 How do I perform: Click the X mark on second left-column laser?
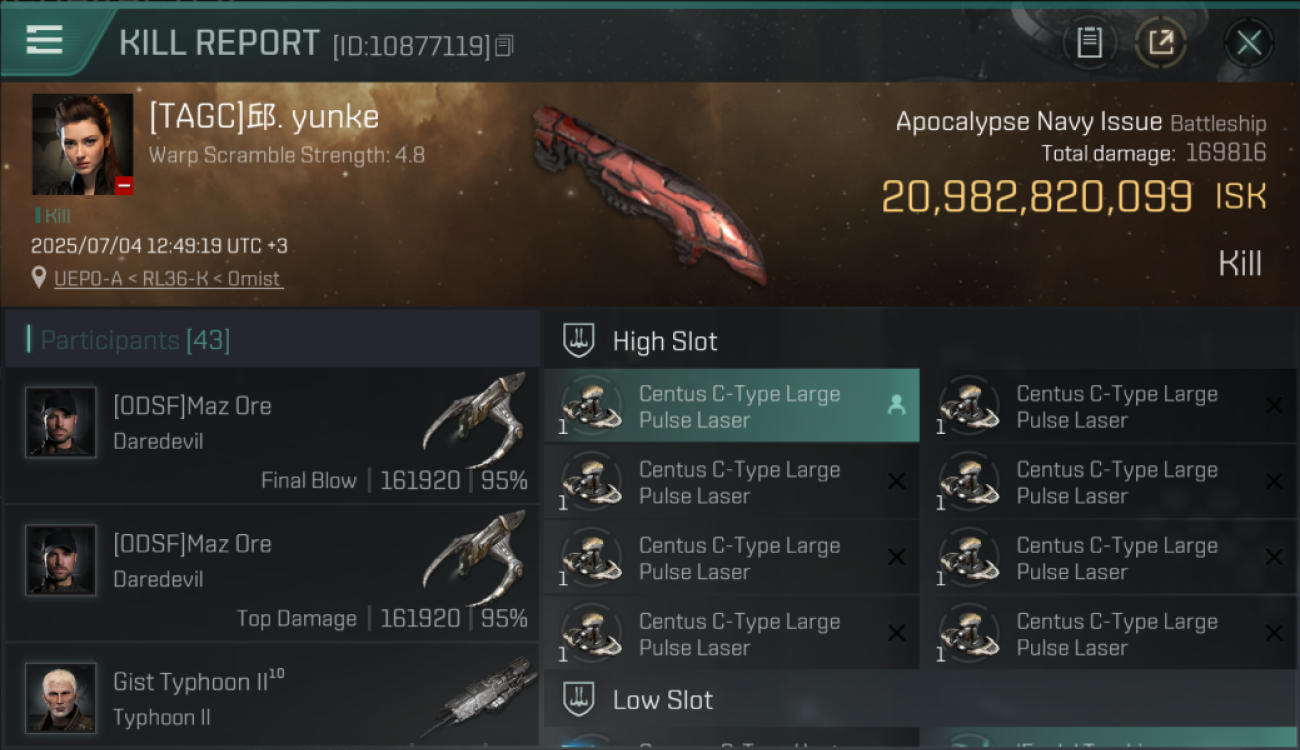(896, 481)
